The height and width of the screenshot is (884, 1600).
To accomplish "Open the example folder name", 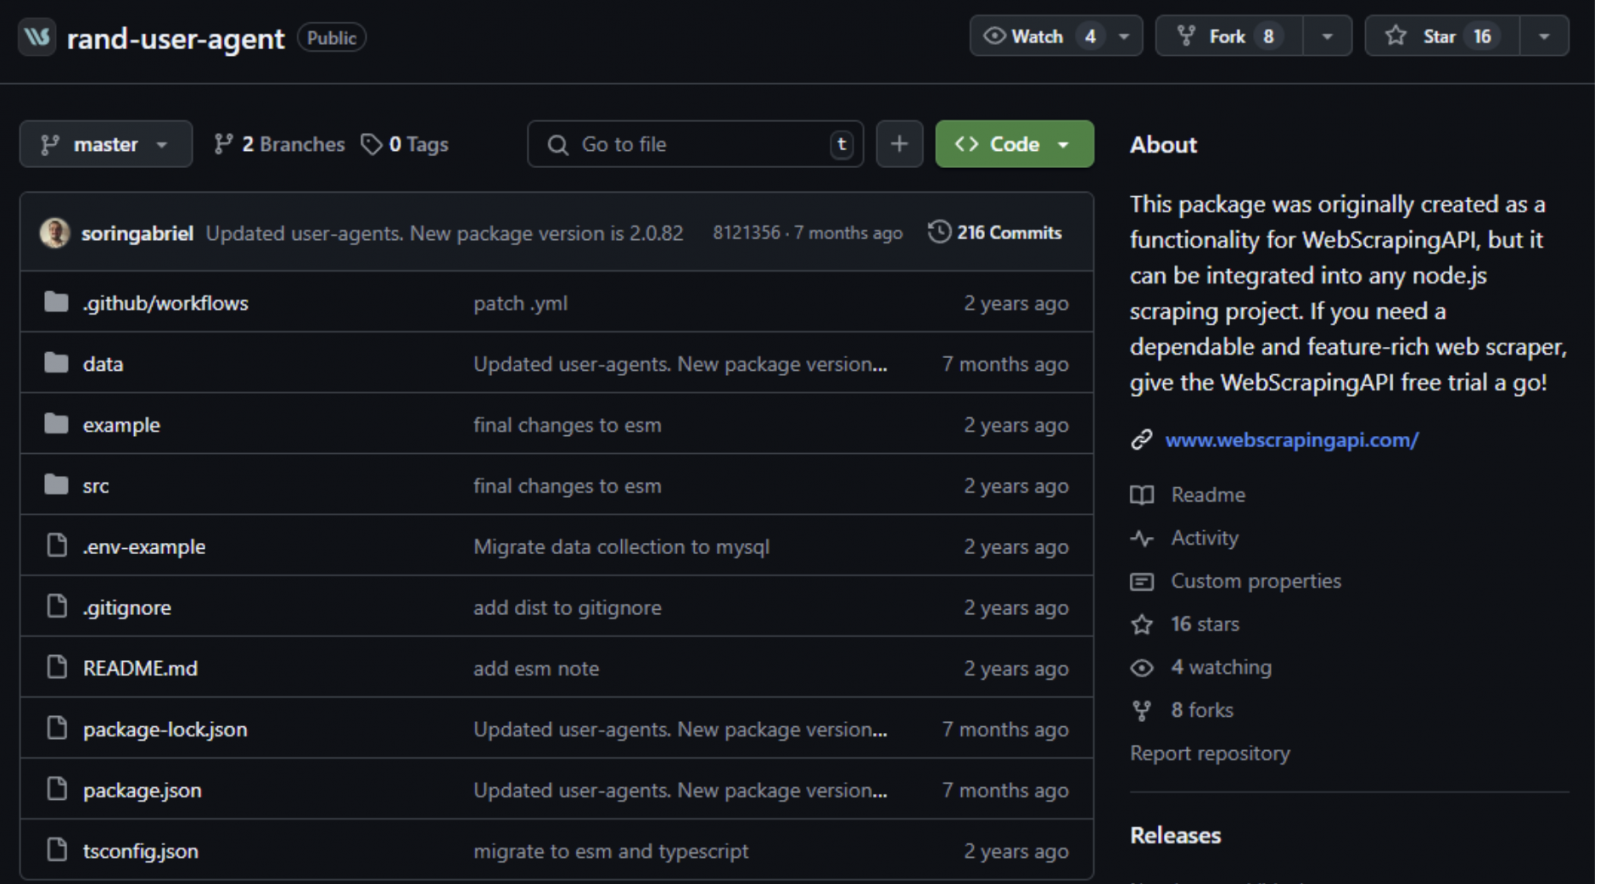I will pos(121,425).
